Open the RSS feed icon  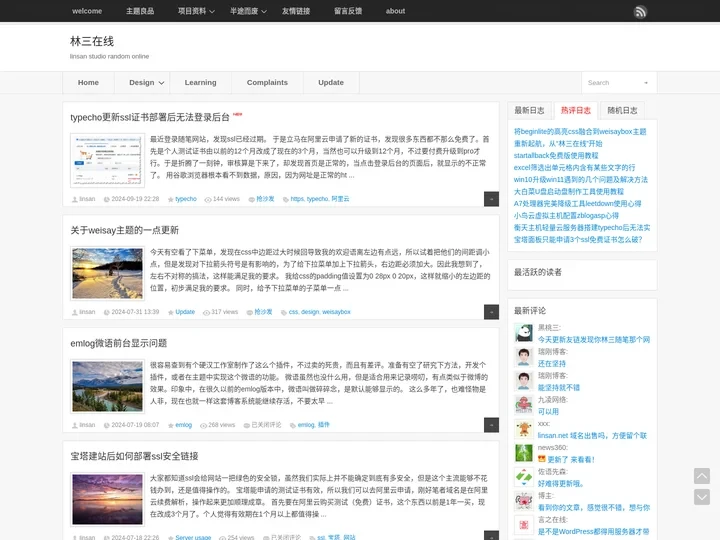(640, 11)
